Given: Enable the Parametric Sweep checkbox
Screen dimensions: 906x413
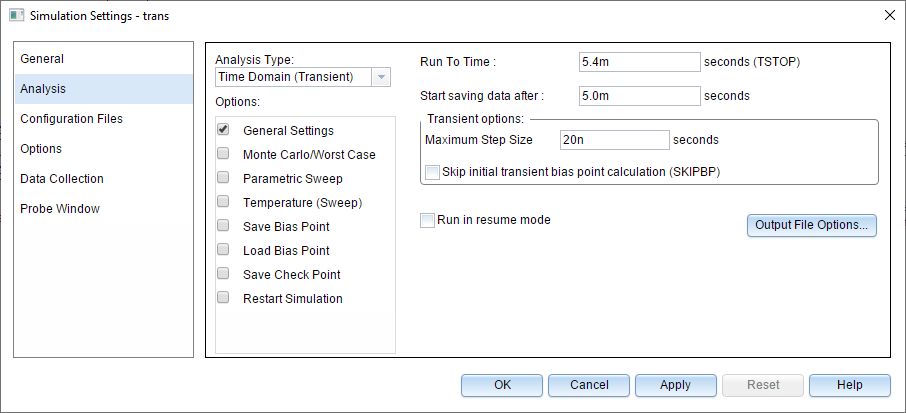Looking at the screenshot, I should (223, 177).
